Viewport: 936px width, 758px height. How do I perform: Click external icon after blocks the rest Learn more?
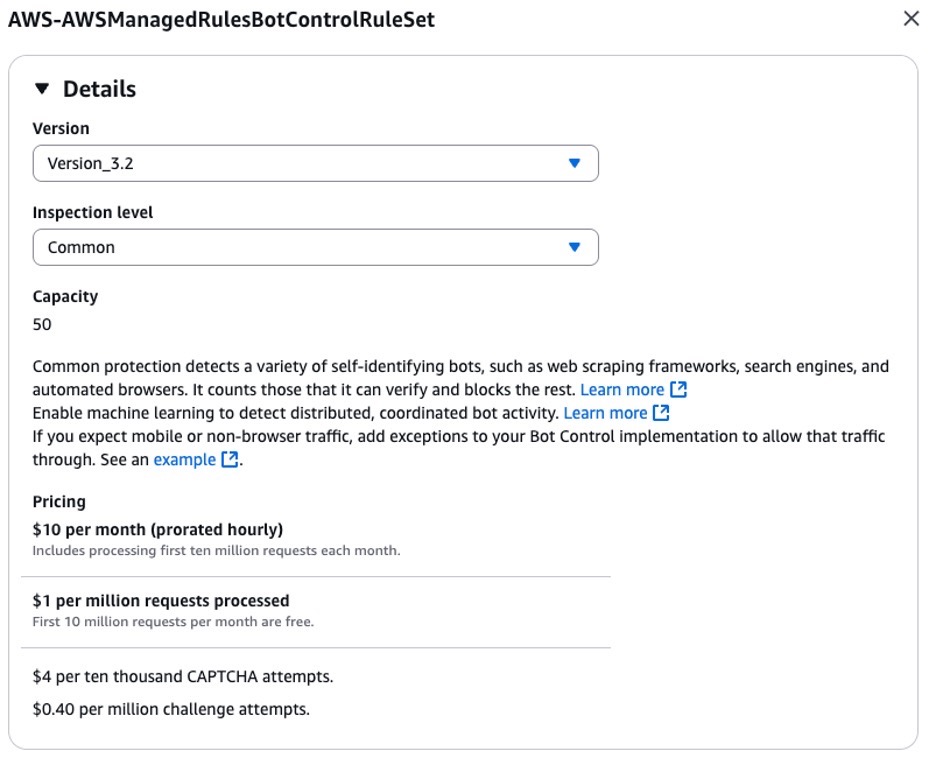click(678, 390)
